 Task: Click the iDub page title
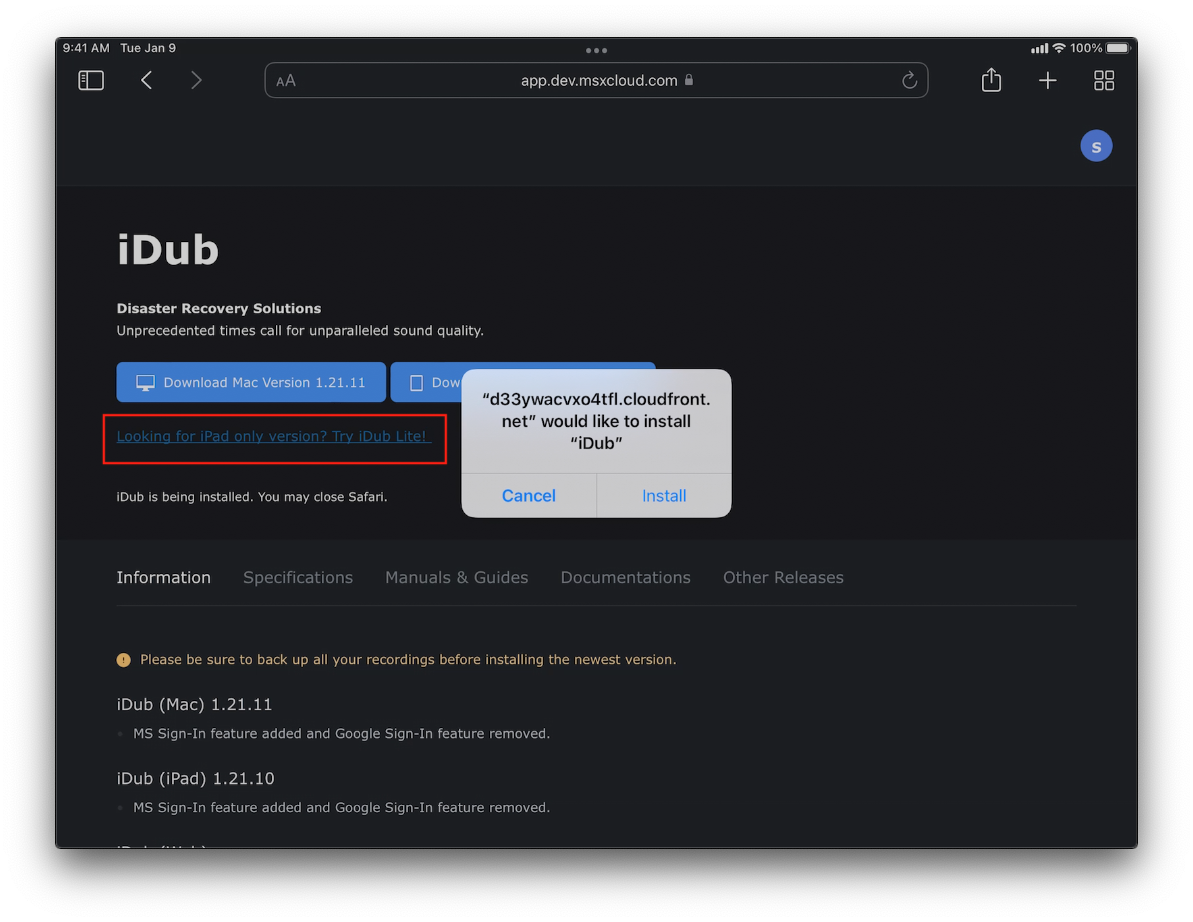pos(168,250)
